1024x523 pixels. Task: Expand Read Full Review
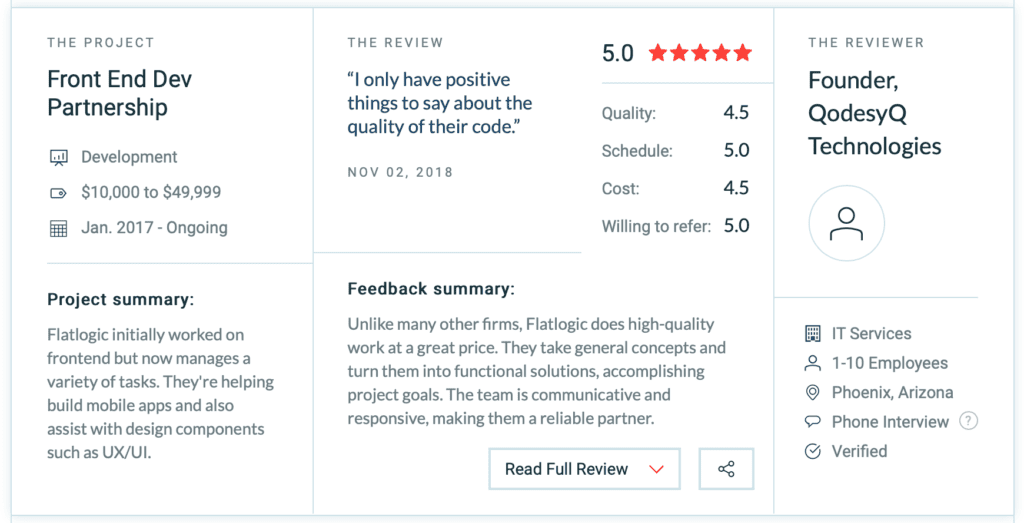[584, 469]
